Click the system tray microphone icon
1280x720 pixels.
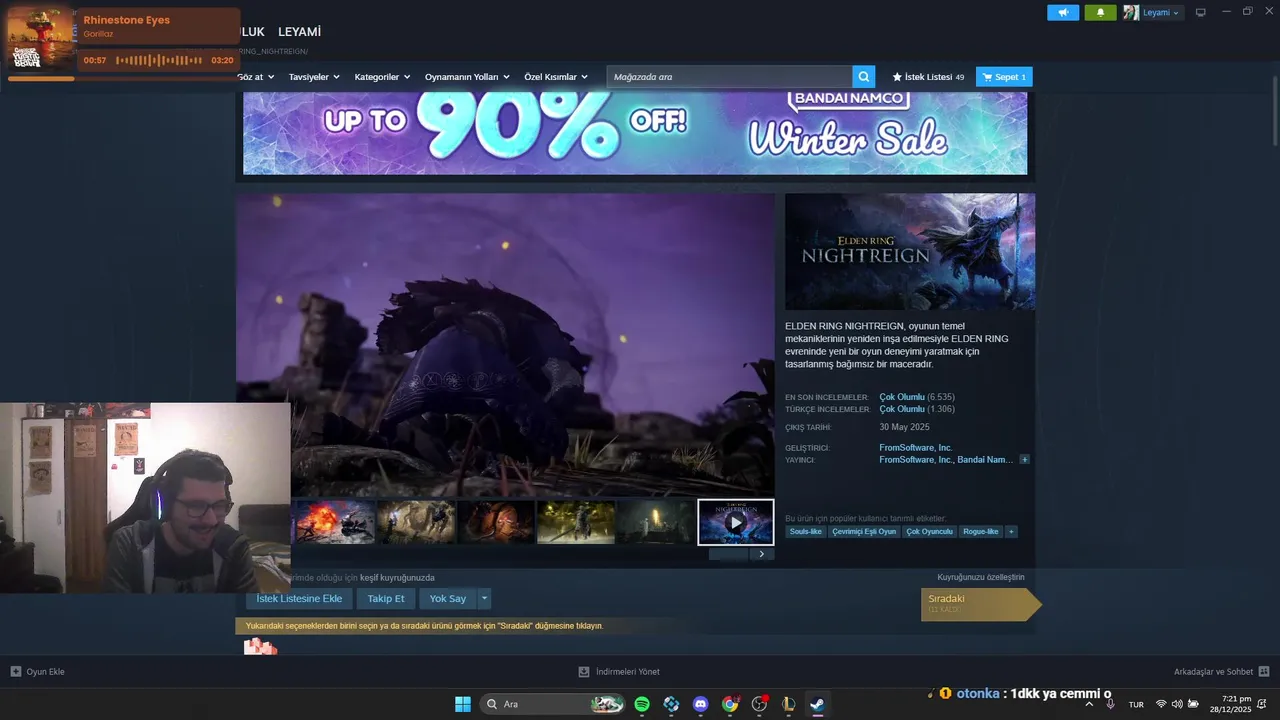(x=1110, y=704)
